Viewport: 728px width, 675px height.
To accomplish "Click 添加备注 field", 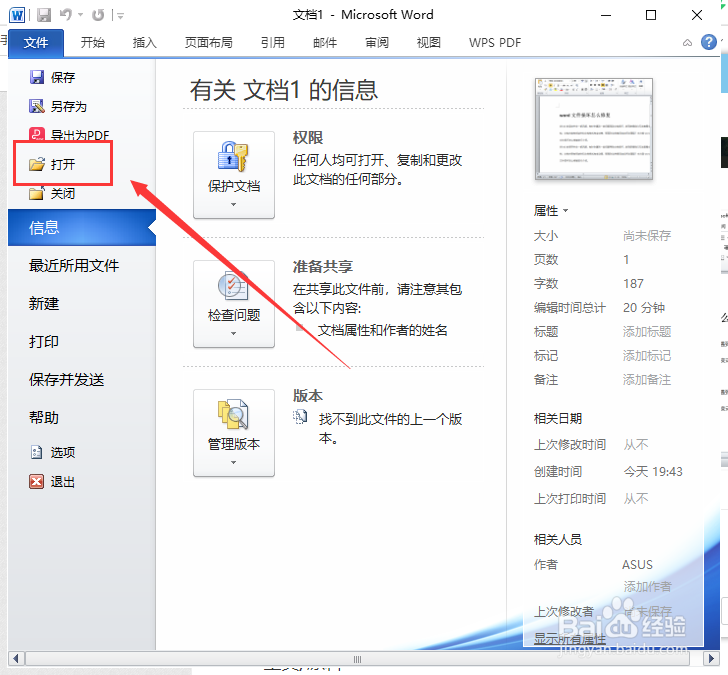I will [647, 380].
